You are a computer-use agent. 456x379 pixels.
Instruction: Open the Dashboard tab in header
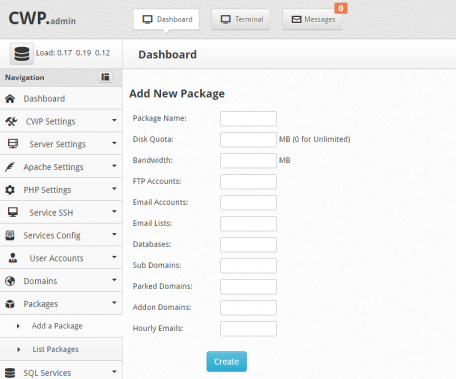(x=166, y=19)
